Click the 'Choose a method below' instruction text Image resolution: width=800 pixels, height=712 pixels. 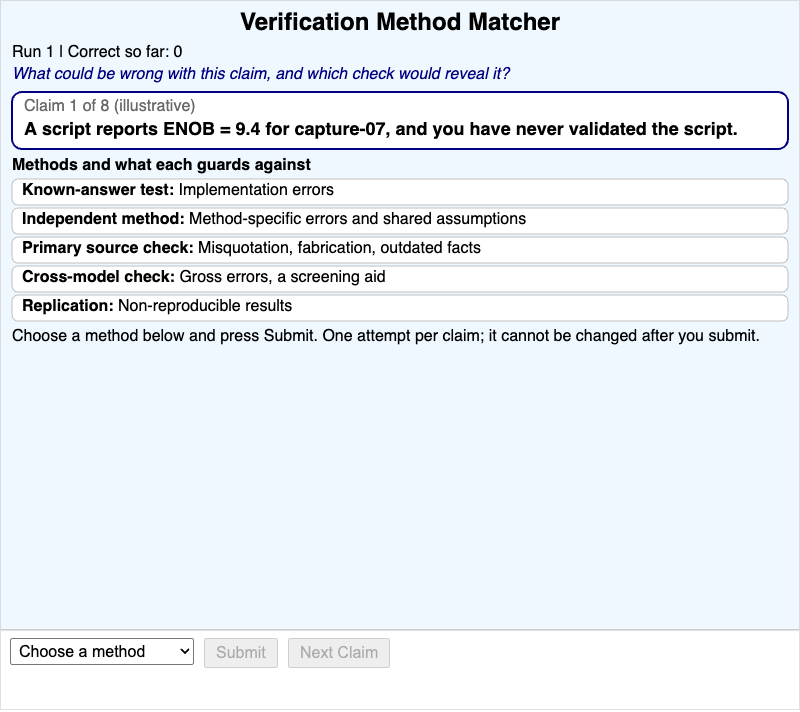click(386, 336)
